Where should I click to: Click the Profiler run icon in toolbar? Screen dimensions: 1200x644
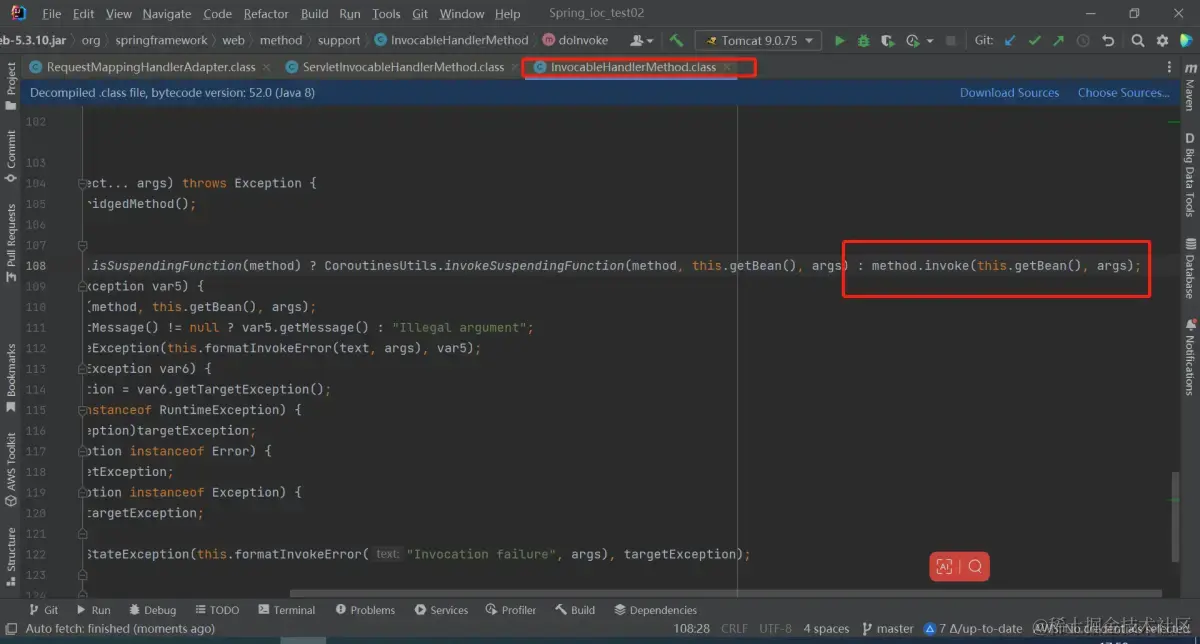click(912, 41)
